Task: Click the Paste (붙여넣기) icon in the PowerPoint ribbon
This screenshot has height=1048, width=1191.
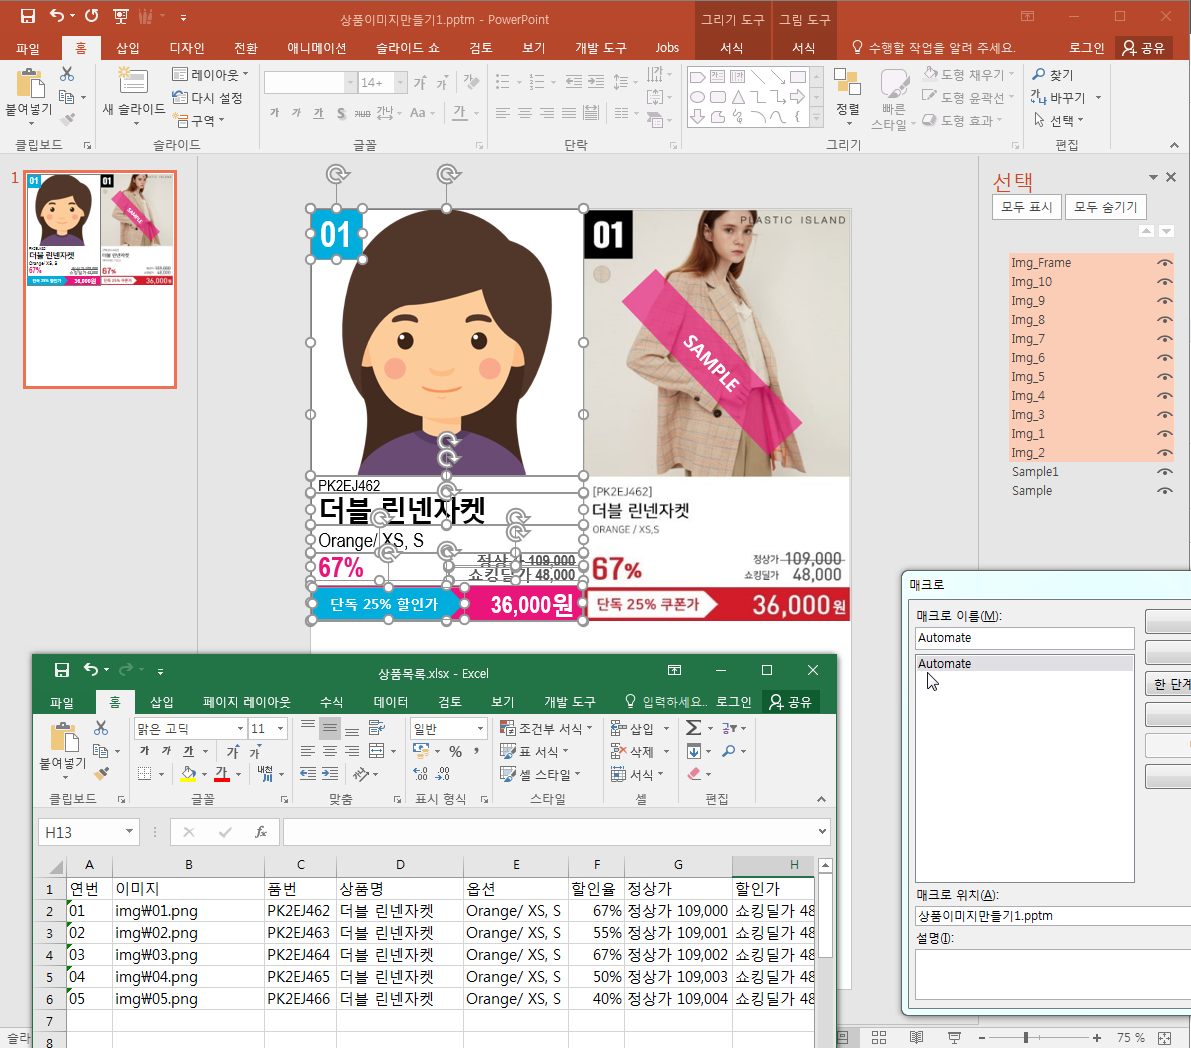Action: (30, 84)
